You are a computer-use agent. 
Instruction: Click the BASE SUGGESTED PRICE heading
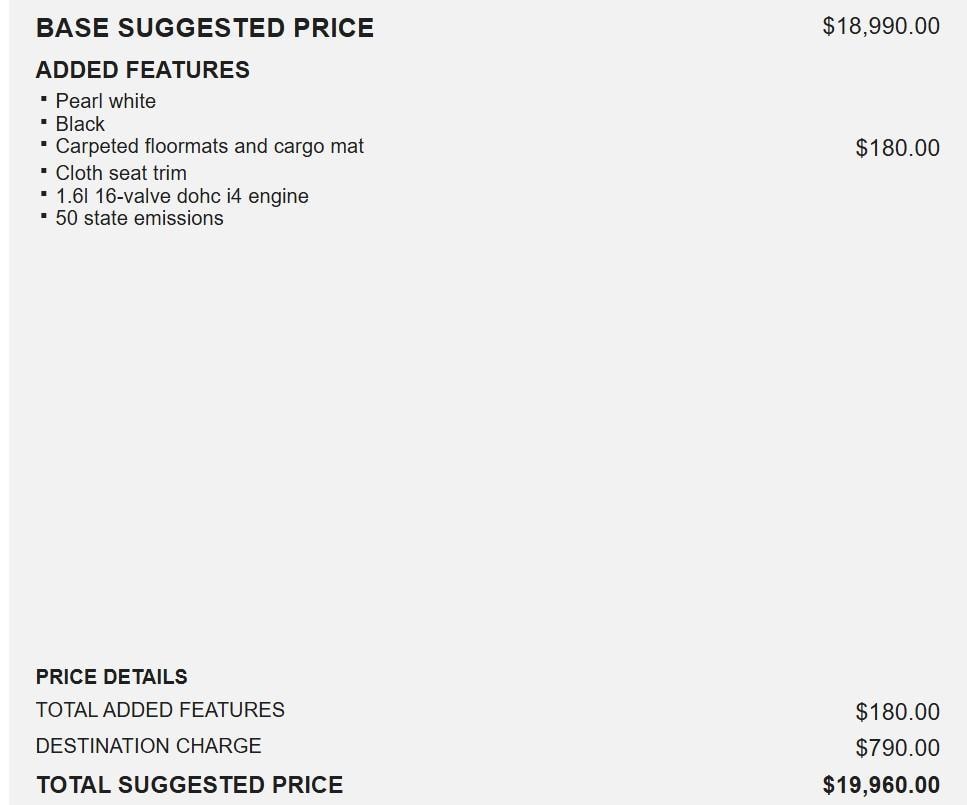pyautogui.click(x=204, y=28)
